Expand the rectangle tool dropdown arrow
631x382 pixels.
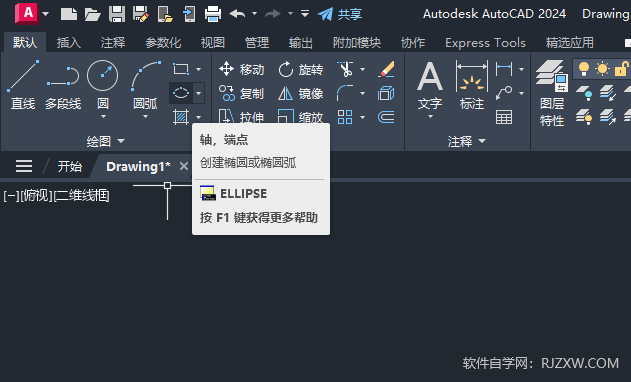point(199,69)
